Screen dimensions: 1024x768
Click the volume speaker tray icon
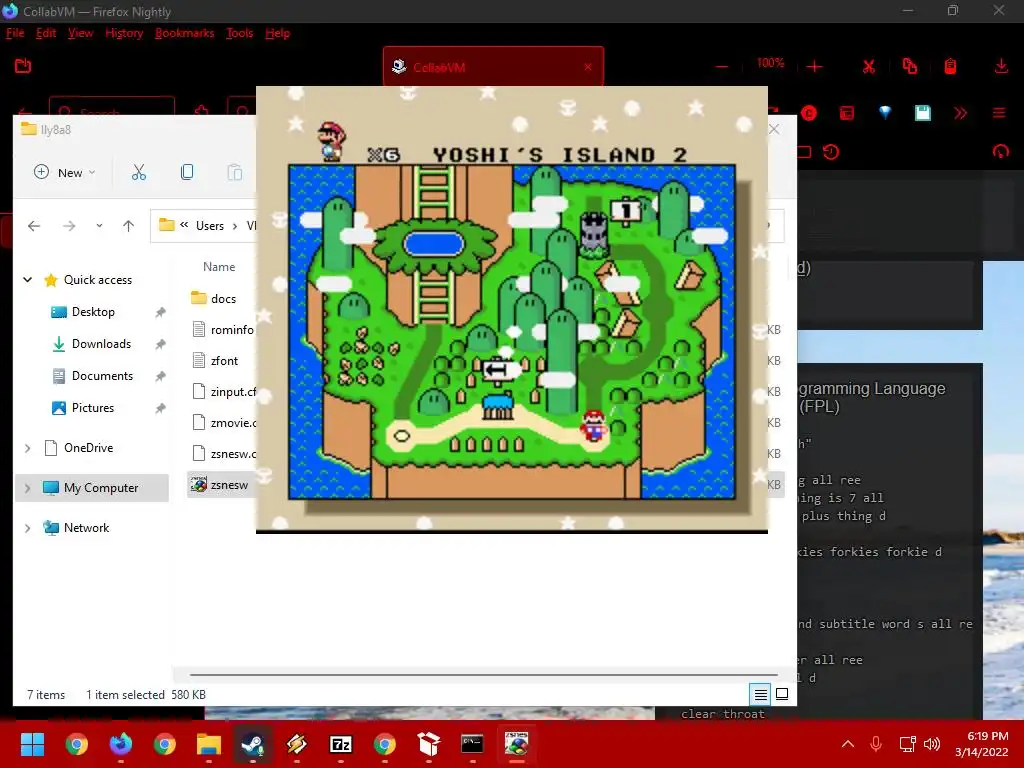click(x=932, y=744)
